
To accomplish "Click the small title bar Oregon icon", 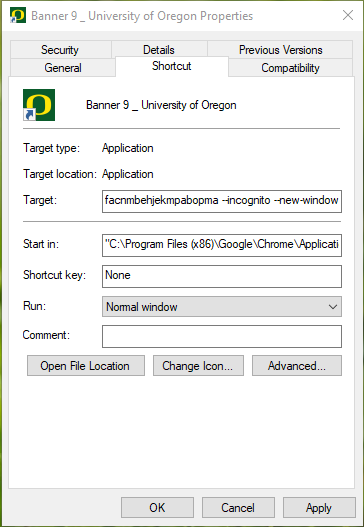I will [18, 15].
